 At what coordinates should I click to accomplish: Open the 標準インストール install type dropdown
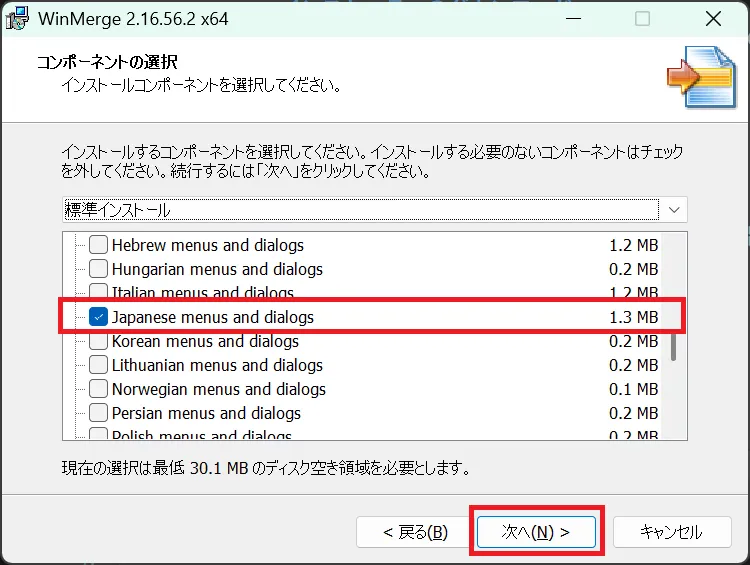375,210
